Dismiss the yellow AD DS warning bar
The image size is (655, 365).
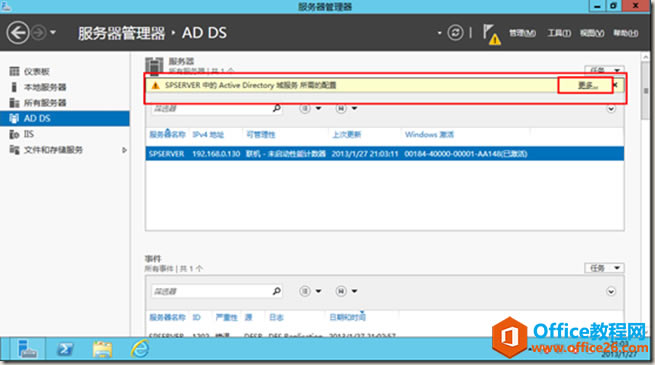(615, 85)
